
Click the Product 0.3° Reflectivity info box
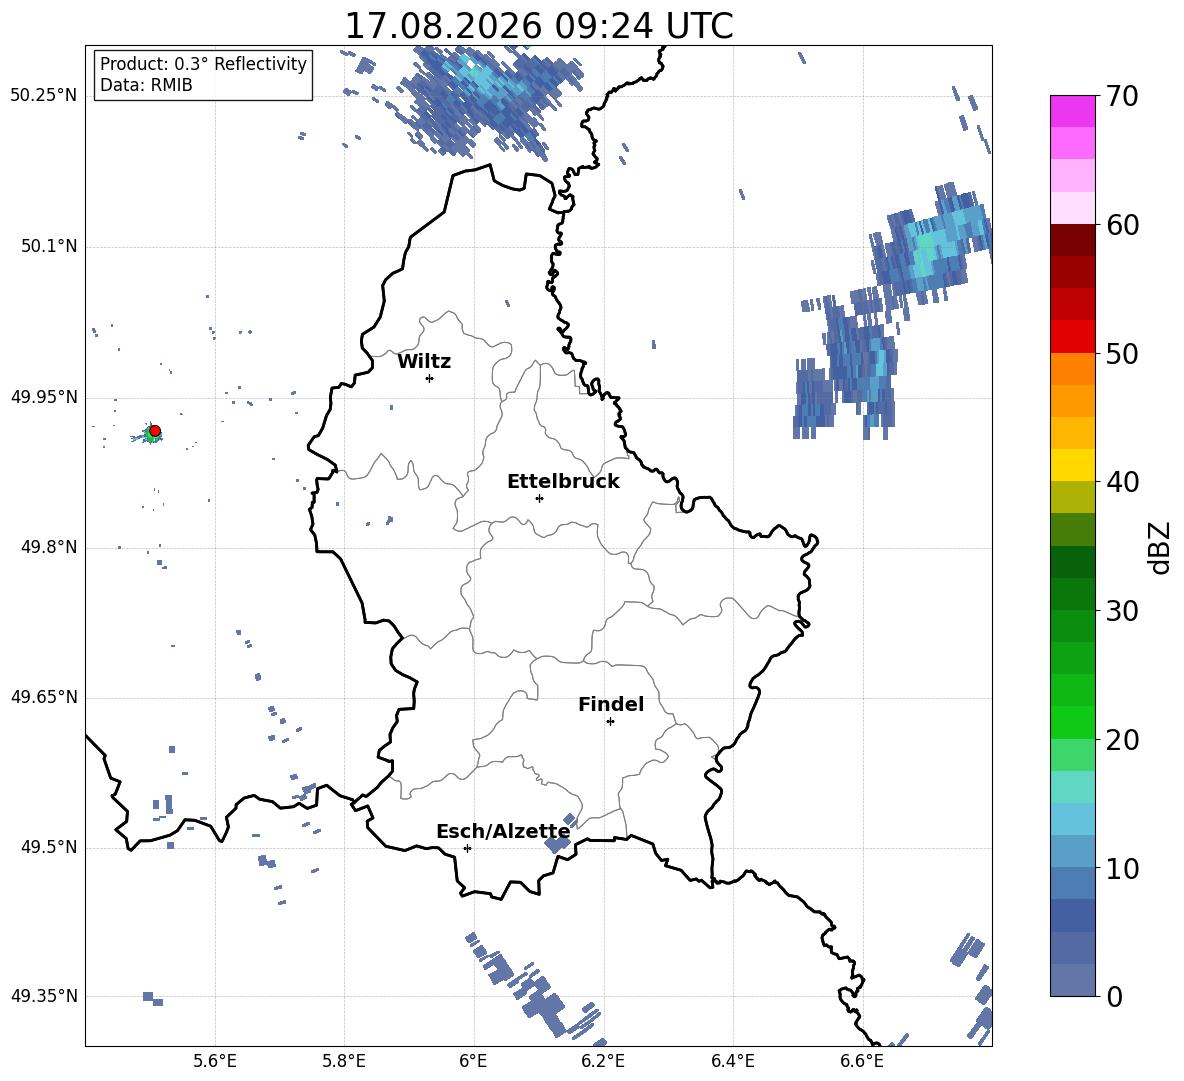point(203,75)
